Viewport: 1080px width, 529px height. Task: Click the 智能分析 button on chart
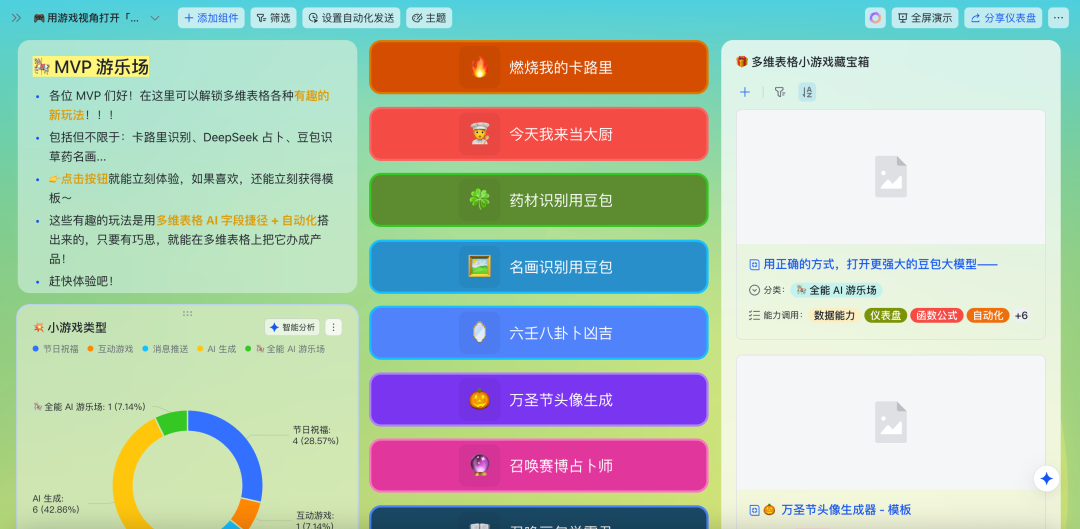click(293, 327)
